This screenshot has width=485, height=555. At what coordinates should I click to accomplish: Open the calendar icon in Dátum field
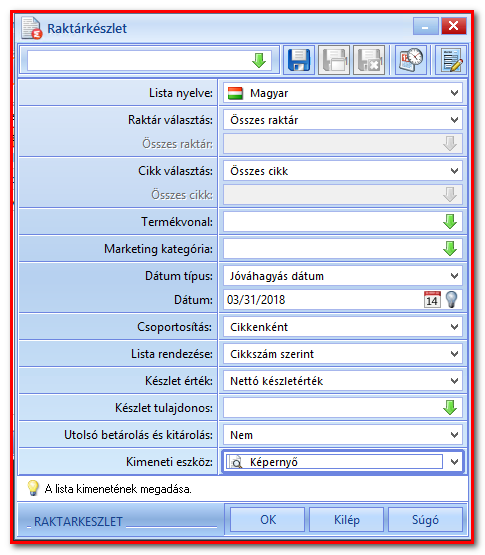pyautogui.click(x=432, y=300)
